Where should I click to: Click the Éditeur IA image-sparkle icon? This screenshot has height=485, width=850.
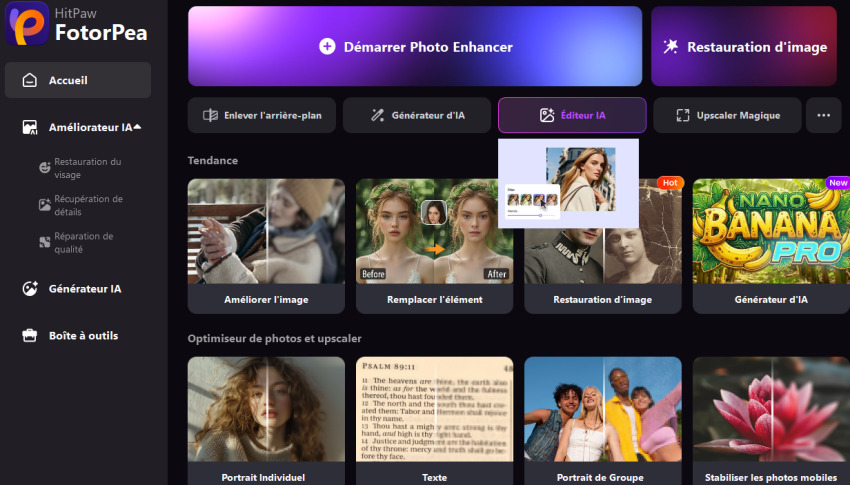[547, 115]
